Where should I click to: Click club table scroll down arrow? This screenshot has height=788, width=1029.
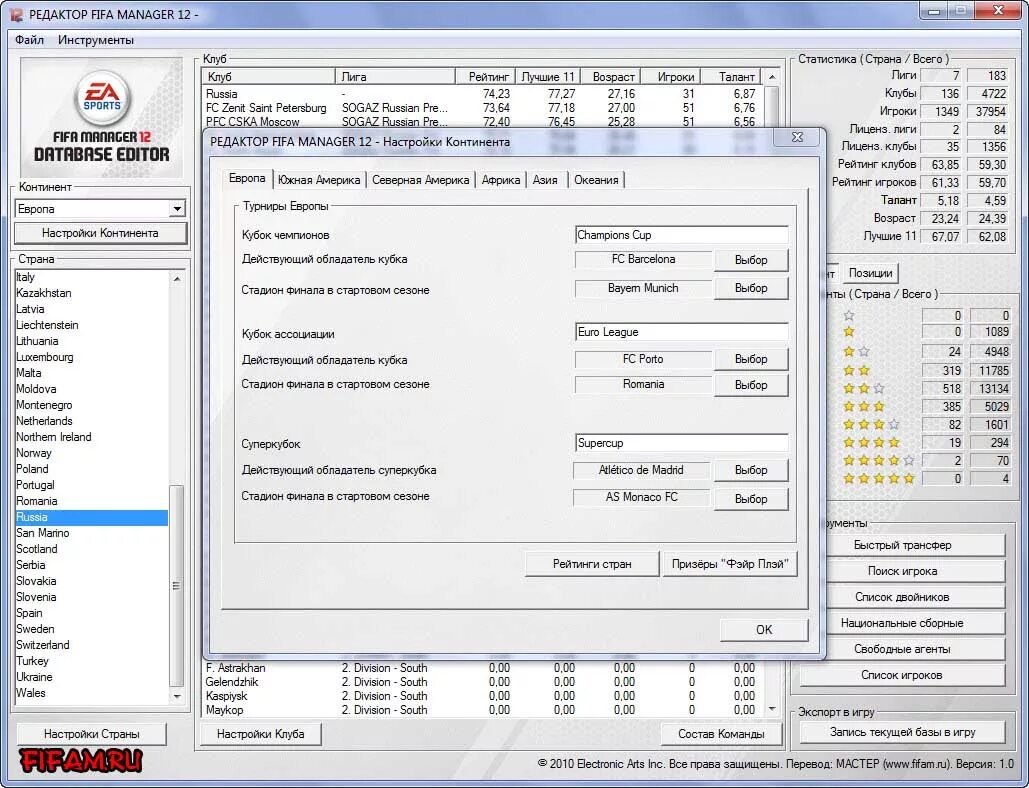pyautogui.click(x=772, y=709)
